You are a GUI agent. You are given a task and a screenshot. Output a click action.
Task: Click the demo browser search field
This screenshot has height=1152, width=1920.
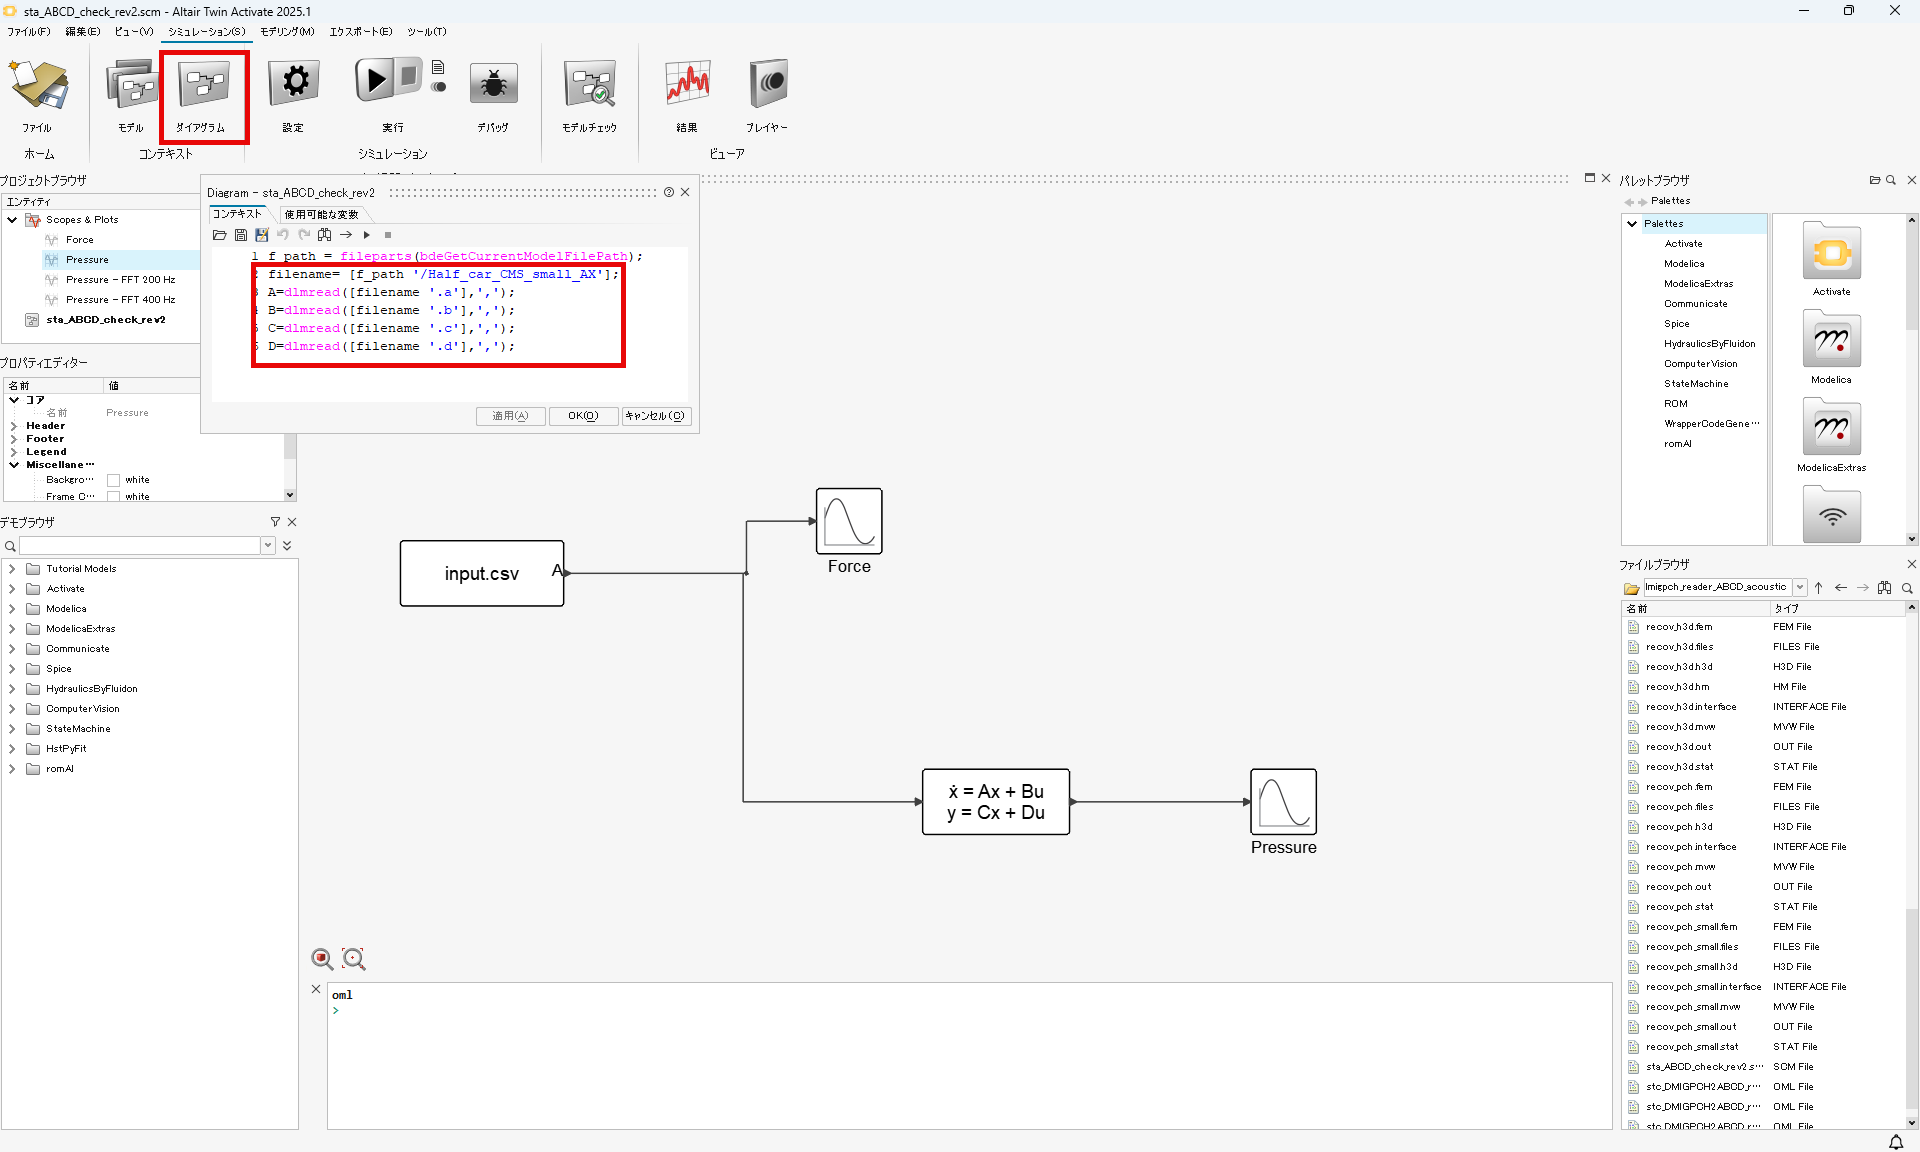tap(140, 546)
